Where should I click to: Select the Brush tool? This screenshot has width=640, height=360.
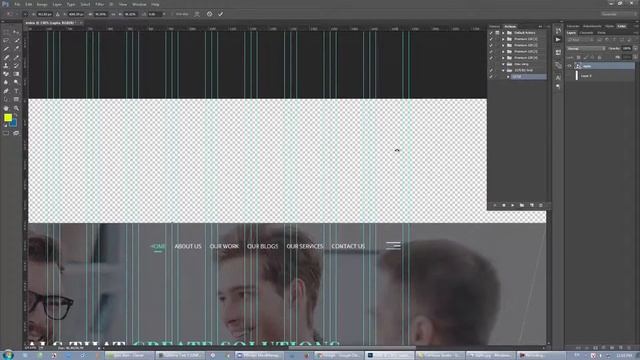(16, 58)
